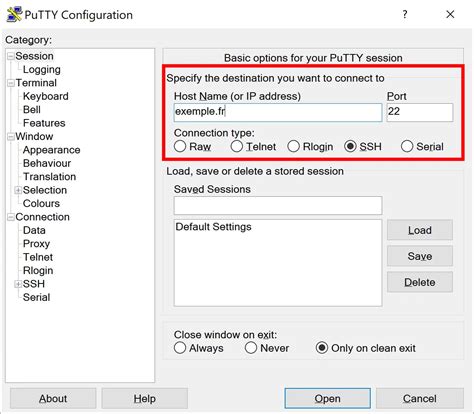Click the About button
Viewport: 474px width, 414px height.
(x=53, y=398)
